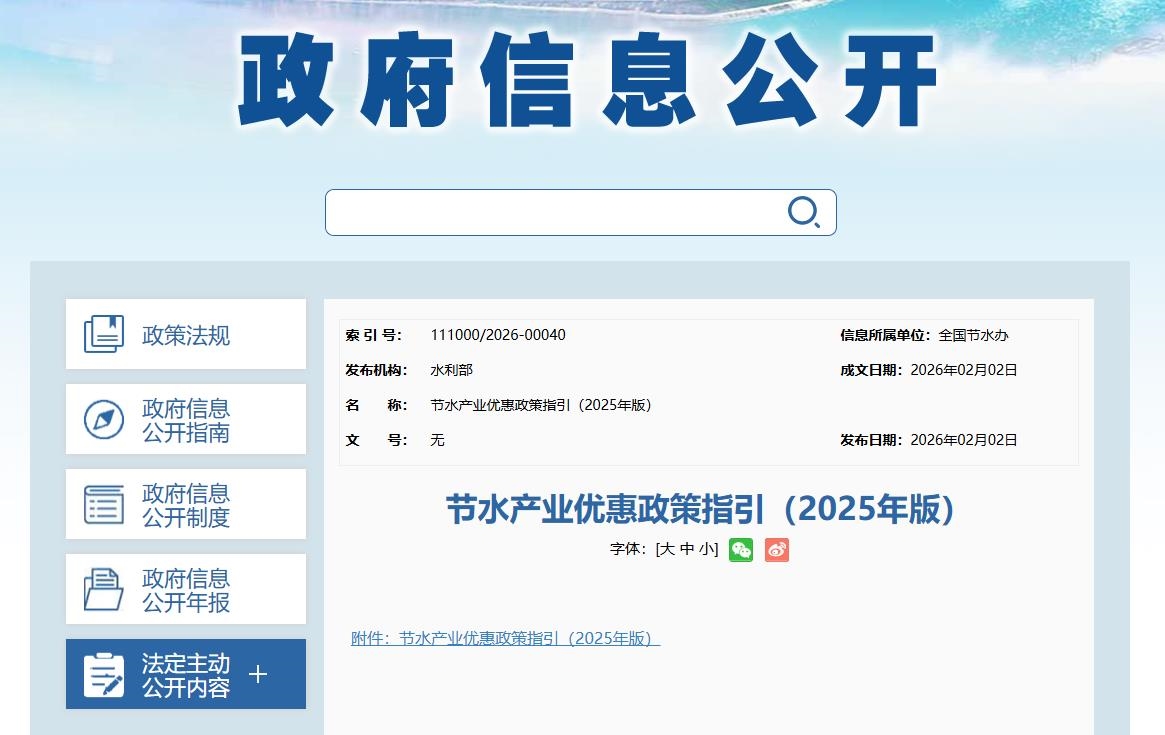
Task: Go to 政府信息公开指南 menu label
Action: 186,421
